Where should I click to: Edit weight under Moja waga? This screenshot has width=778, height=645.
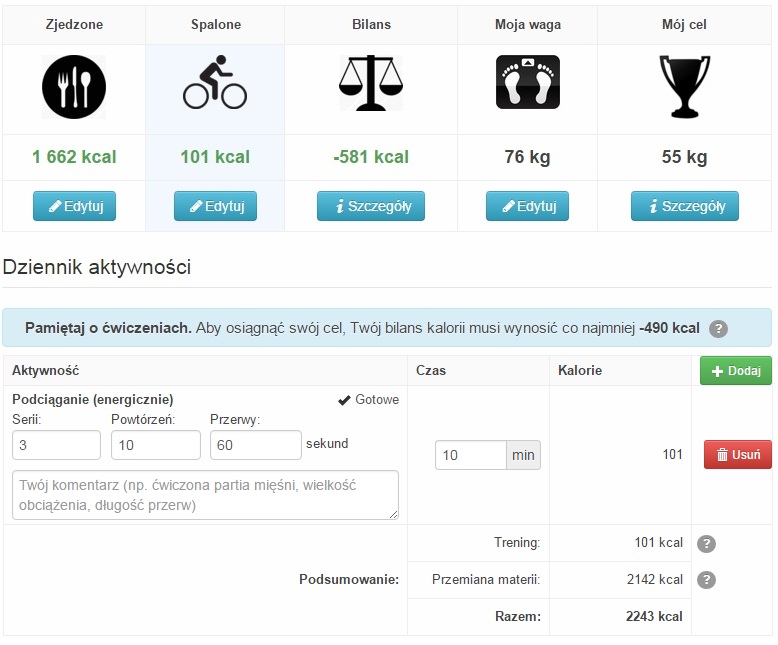(527, 206)
